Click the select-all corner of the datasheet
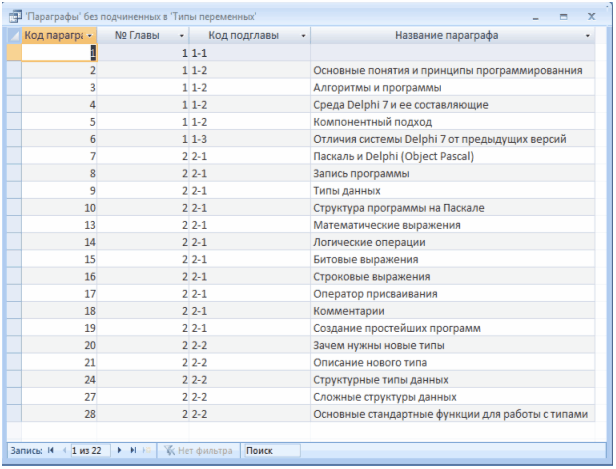616x469 pixels. point(14,35)
